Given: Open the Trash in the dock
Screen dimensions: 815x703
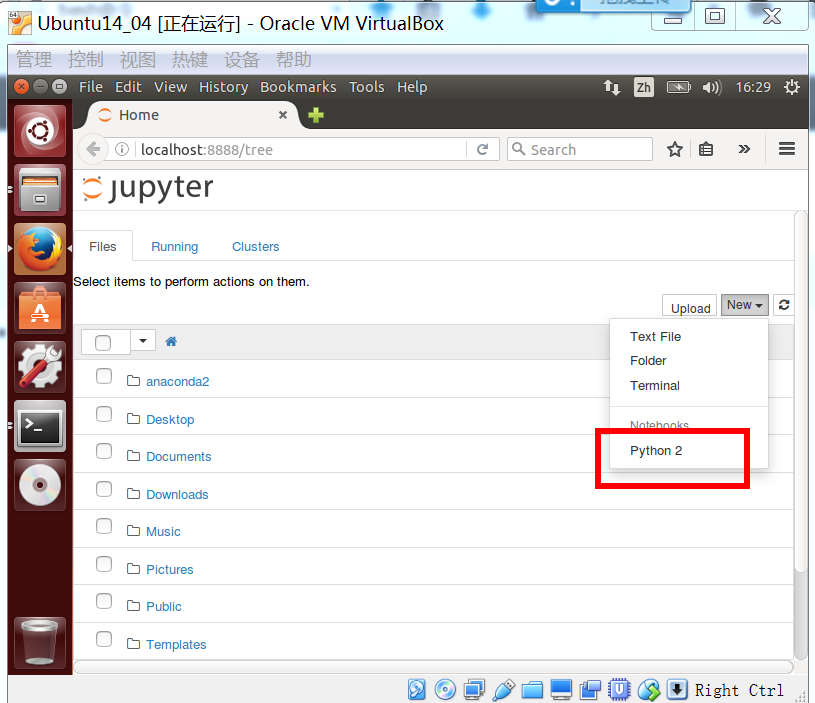Looking at the screenshot, I should (40, 642).
